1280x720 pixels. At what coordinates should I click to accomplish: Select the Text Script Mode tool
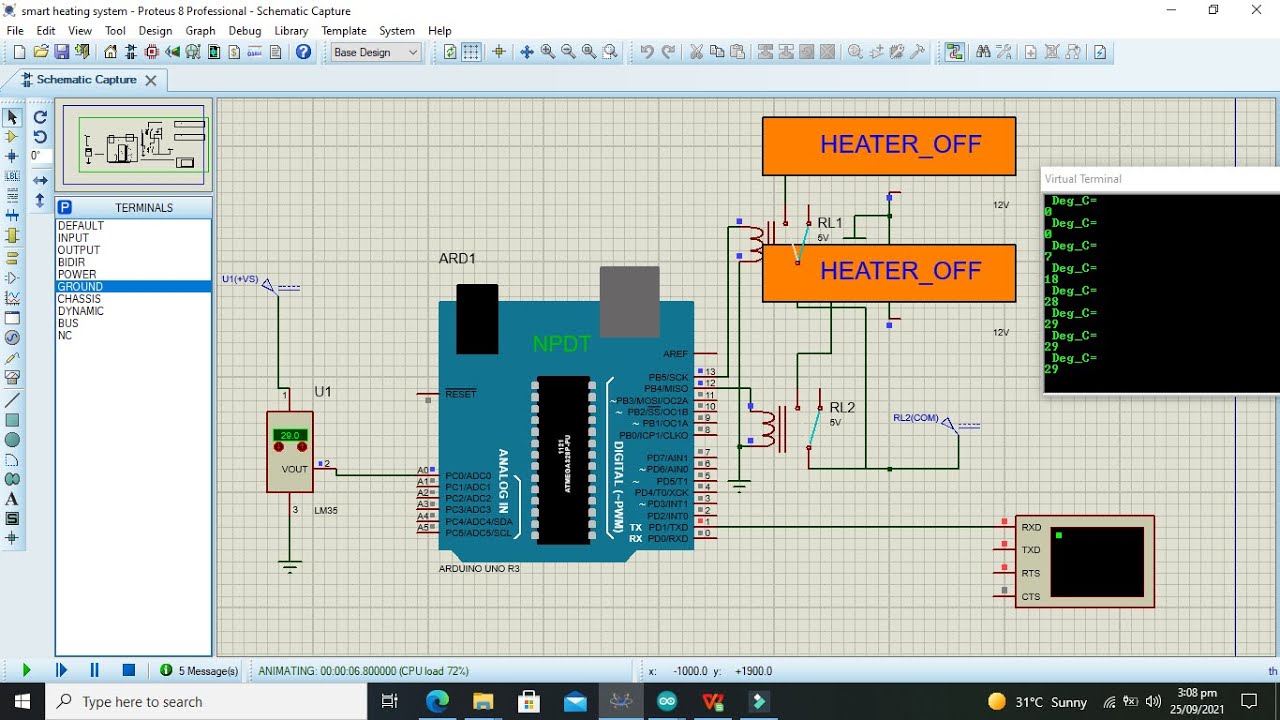(12, 195)
